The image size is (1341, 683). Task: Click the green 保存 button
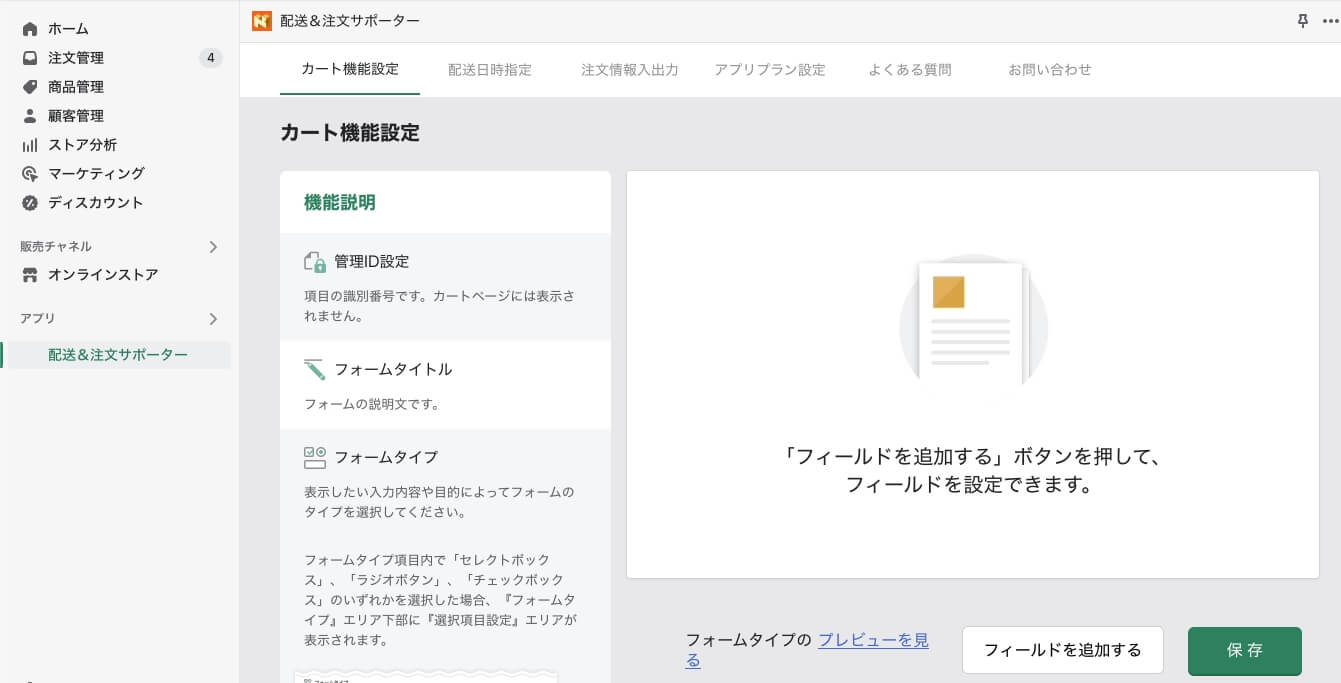click(x=1244, y=650)
